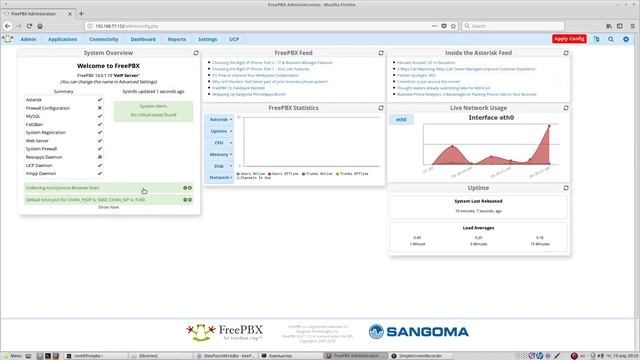The width and height of the screenshot is (640, 360).
Task: Open the Settings menu
Action: click(207, 39)
